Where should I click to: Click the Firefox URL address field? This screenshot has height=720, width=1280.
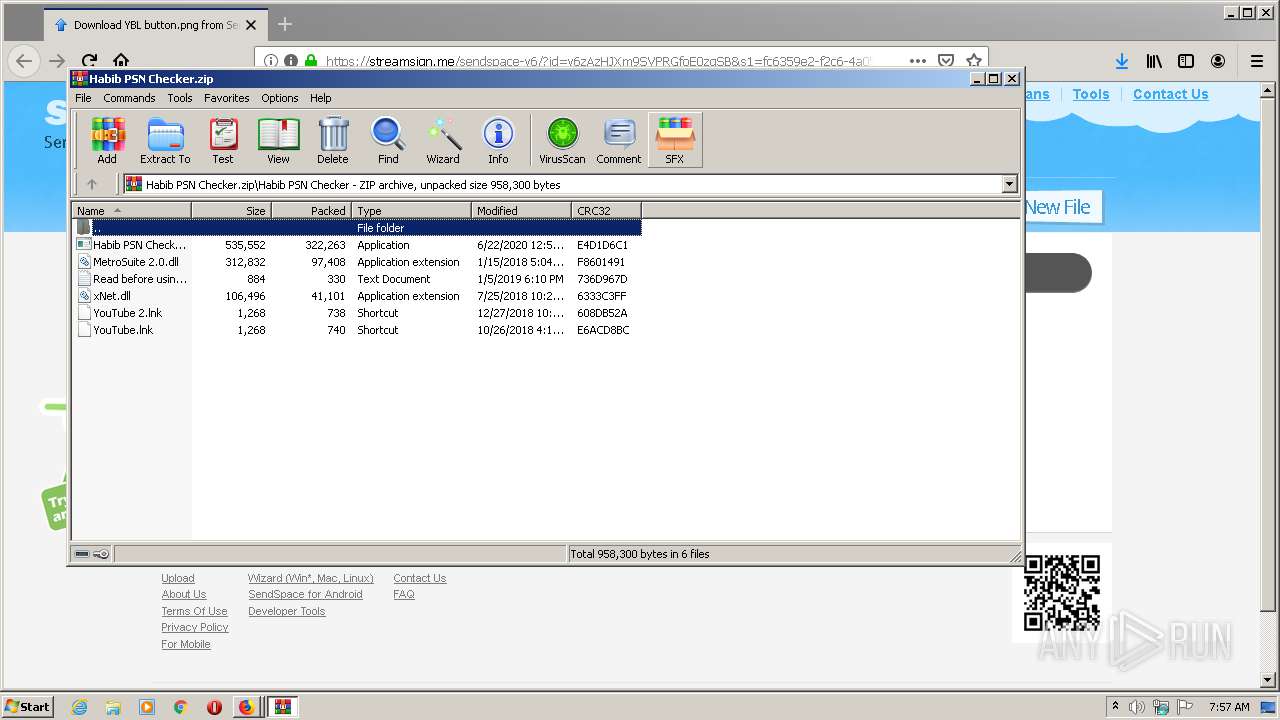[600, 61]
